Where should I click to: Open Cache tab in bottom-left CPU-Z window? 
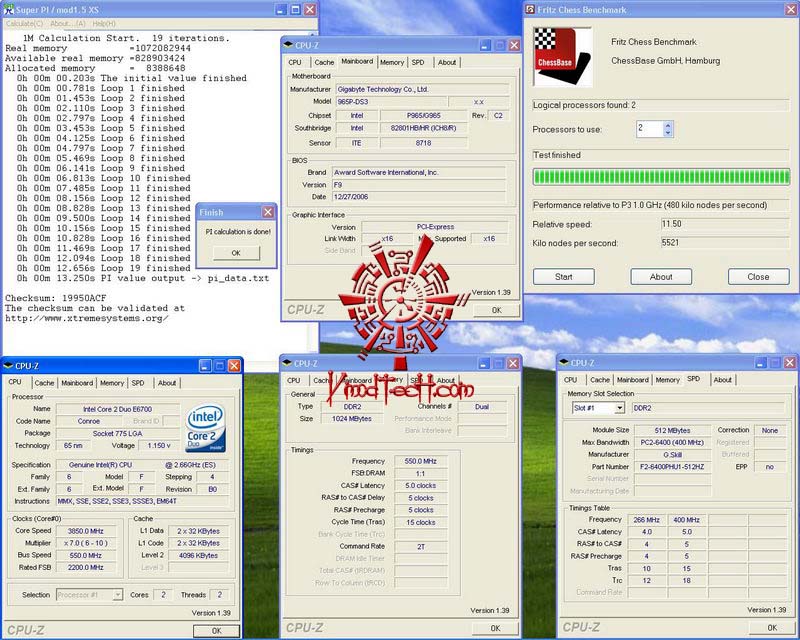pos(44,383)
